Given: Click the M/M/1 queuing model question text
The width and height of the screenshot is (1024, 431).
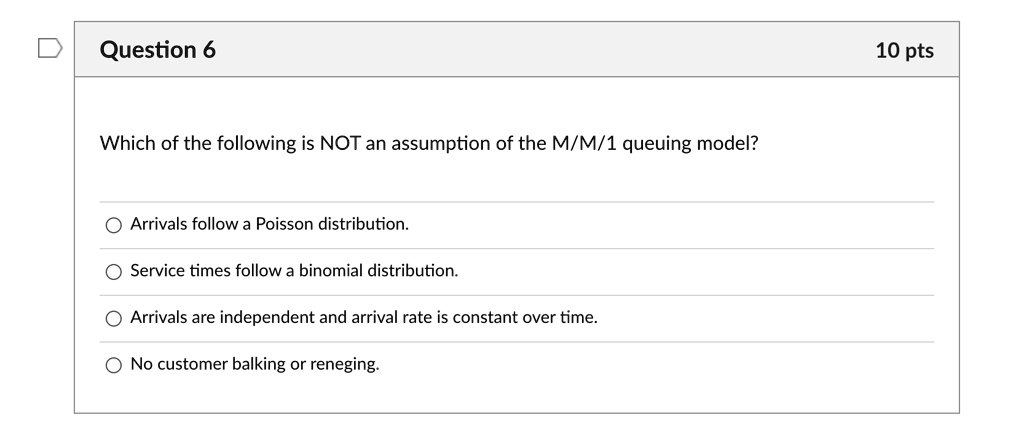Looking at the screenshot, I should (x=429, y=143).
